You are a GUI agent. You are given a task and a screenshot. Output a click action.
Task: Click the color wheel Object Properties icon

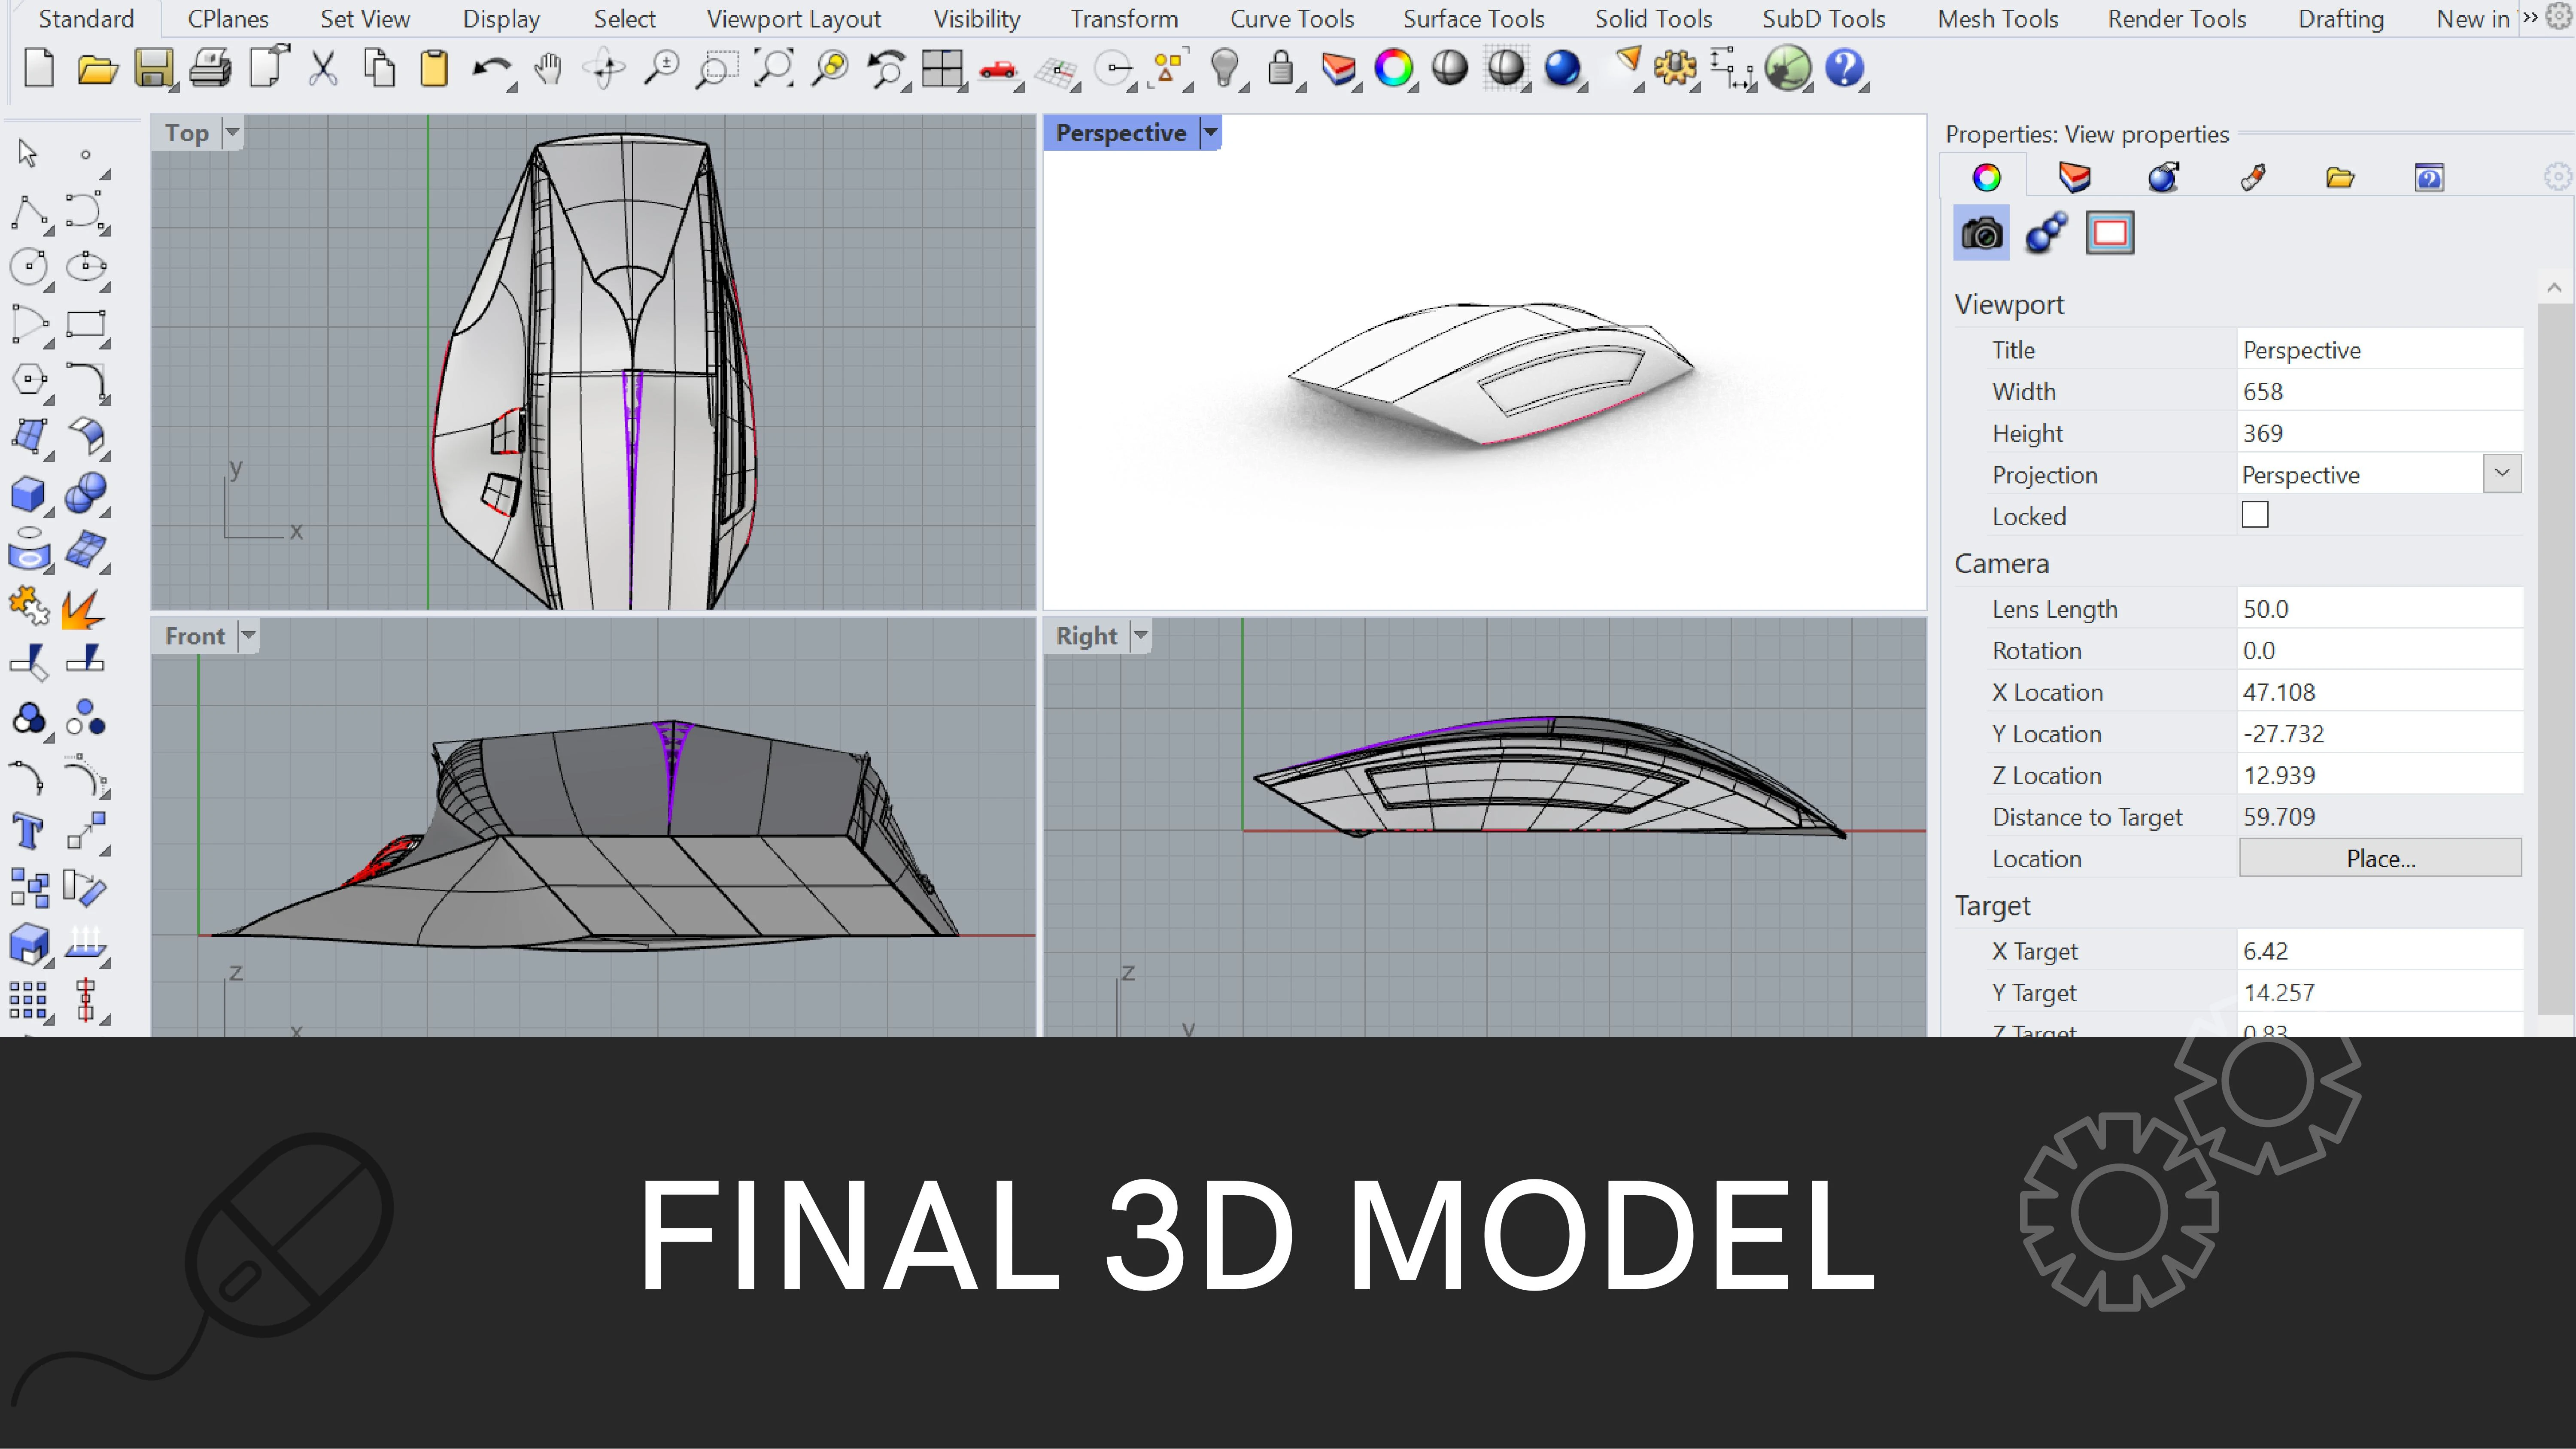pos(1394,69)
